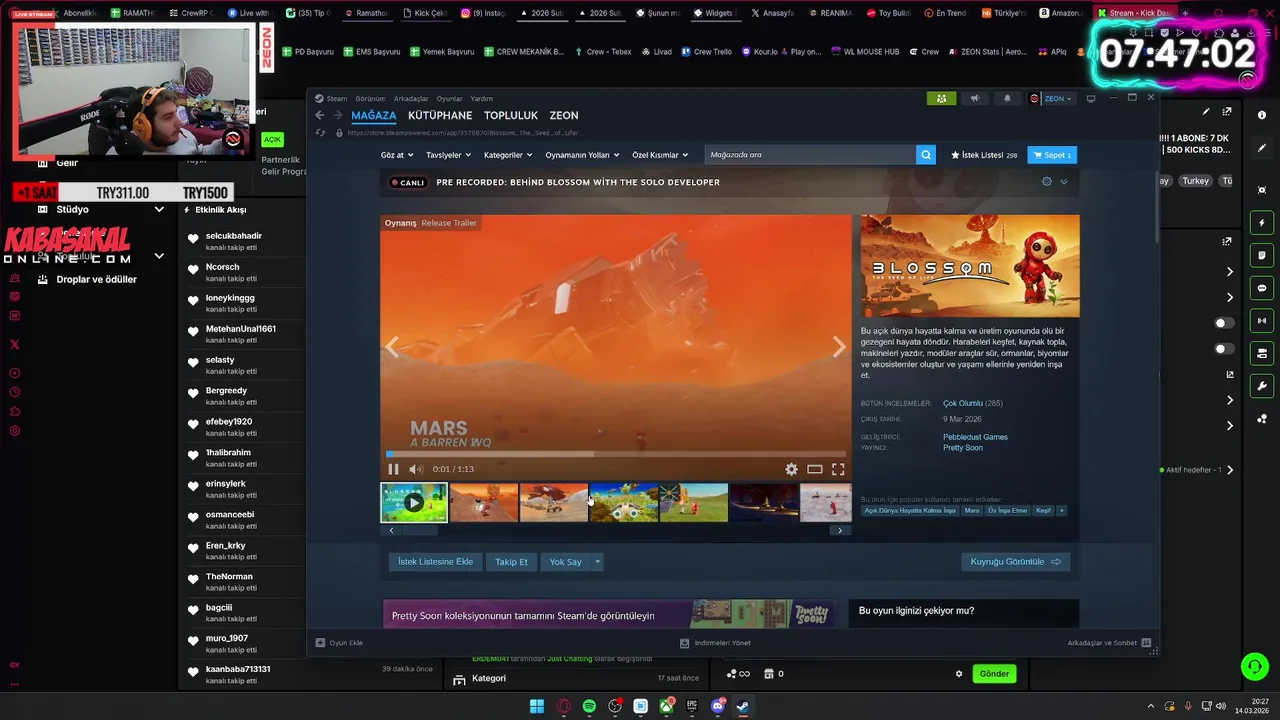Screen dimensions: 1280x720
Task: Open Spotify from the Windows taskbar
Action: [x=589, y=706]
